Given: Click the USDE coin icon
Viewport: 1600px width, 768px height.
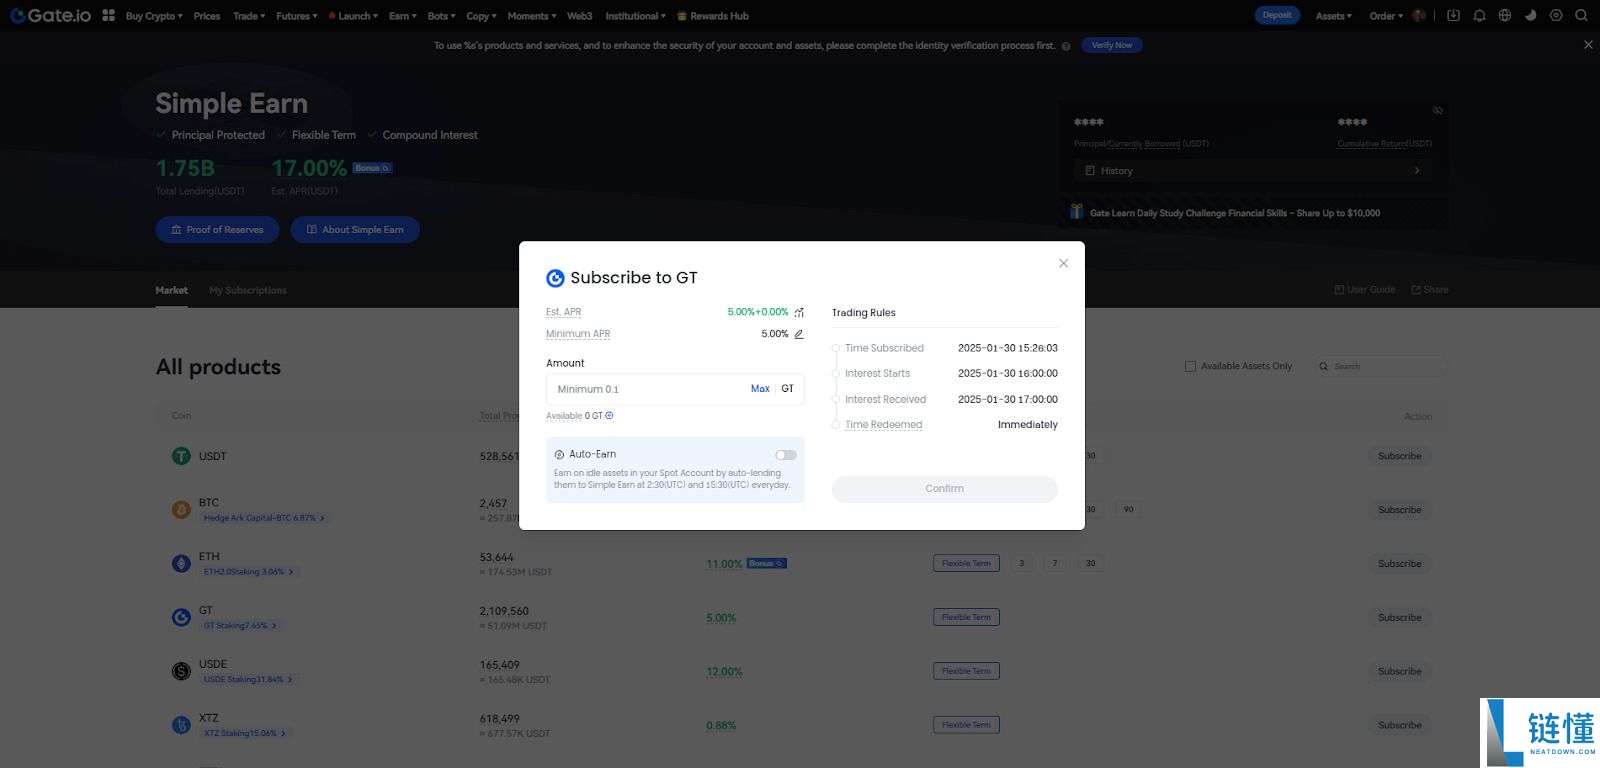Looking at the screenshot, I should pos(181,671).
